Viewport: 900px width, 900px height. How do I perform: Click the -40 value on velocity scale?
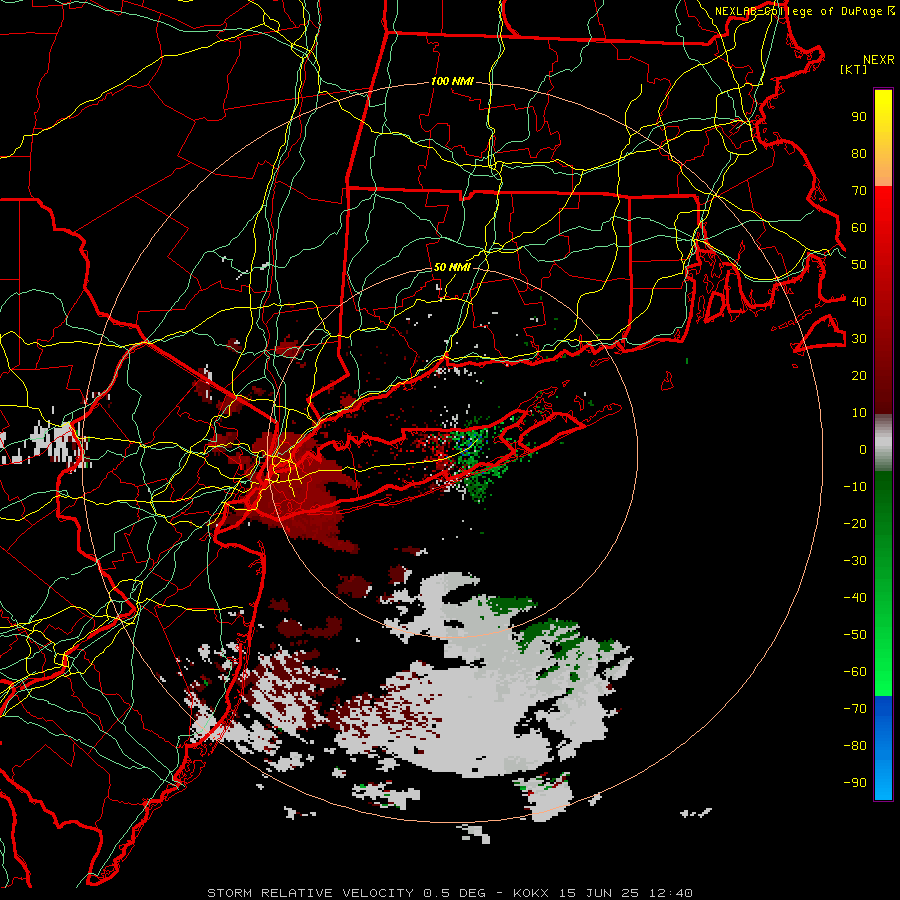(x=855, y=598)
